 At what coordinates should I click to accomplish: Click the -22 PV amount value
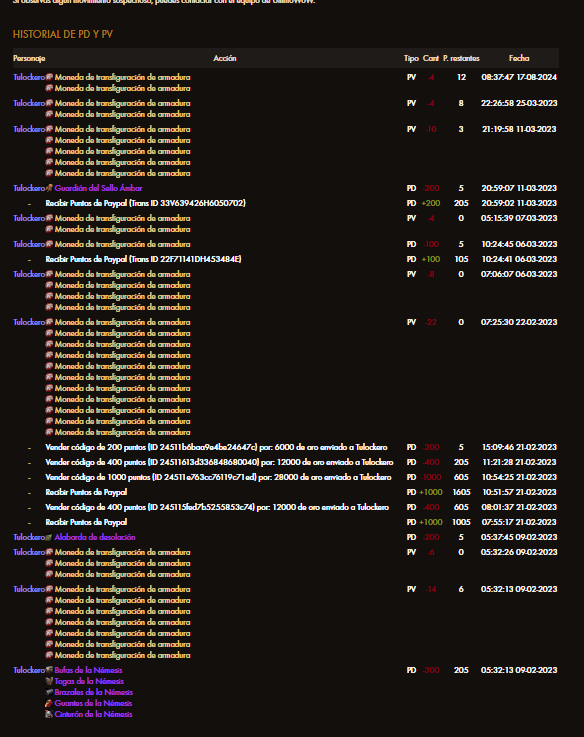coord(431,322)
